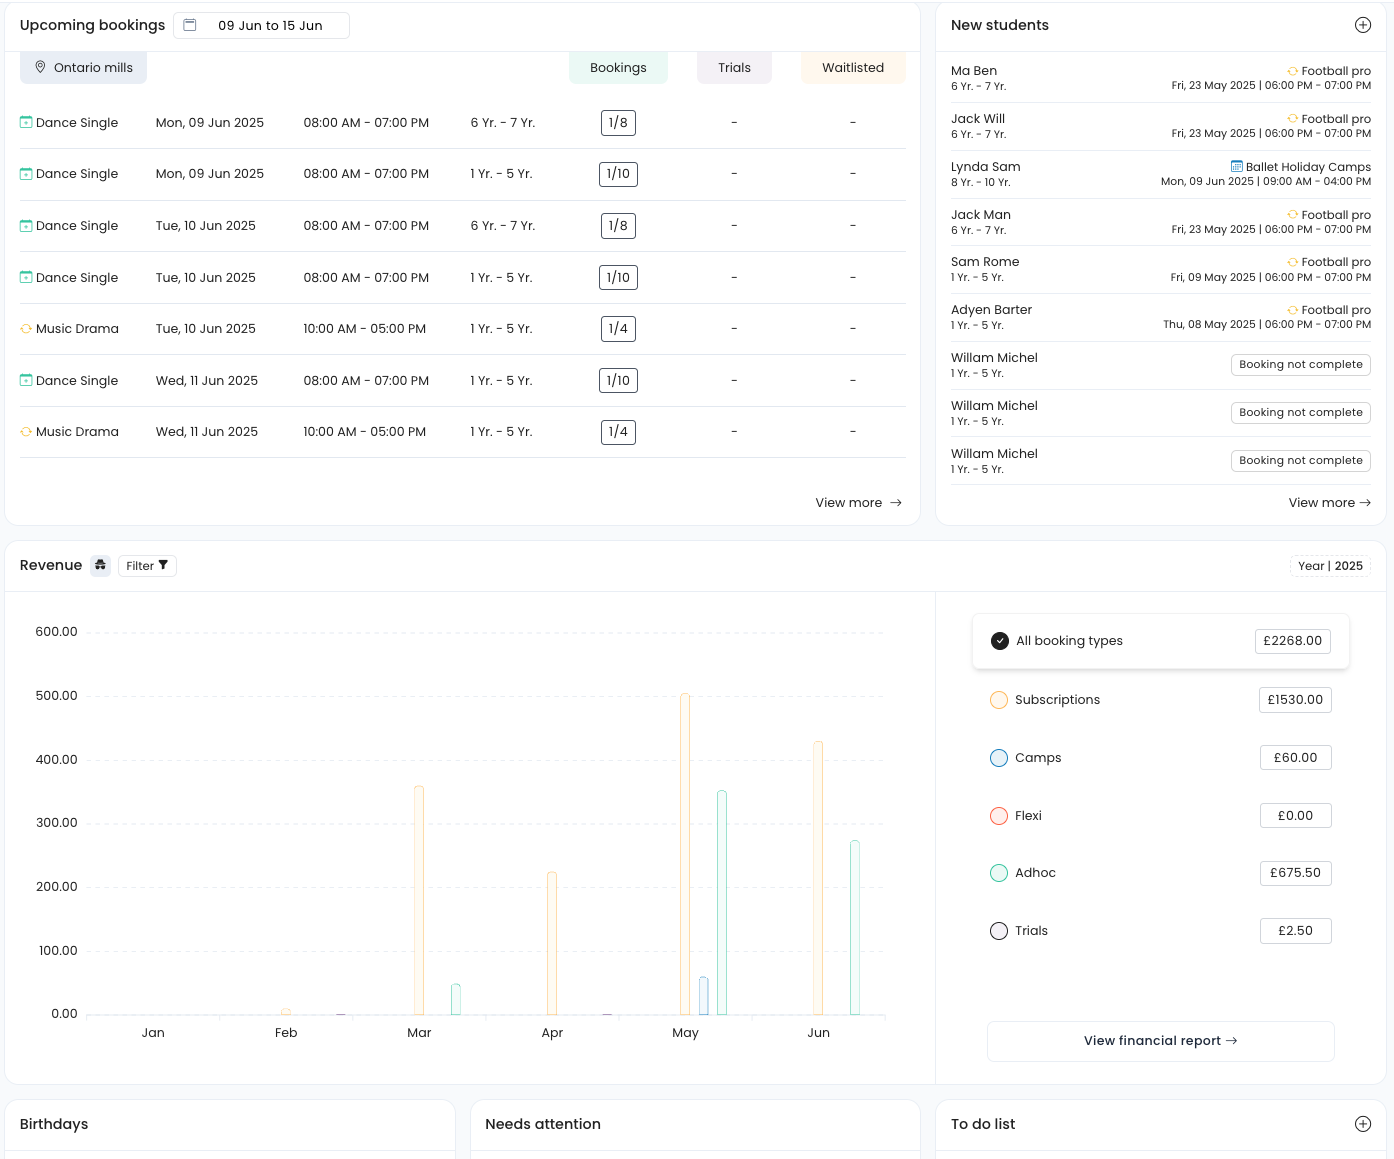Click 1/8 bookings badge for Mon 09 Jun

tap(618, 123)
